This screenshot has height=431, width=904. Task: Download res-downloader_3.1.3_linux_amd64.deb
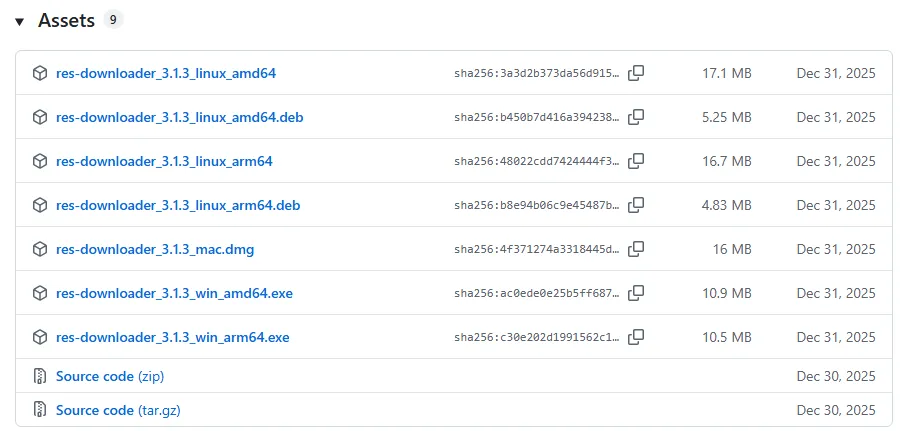[180, 118]
